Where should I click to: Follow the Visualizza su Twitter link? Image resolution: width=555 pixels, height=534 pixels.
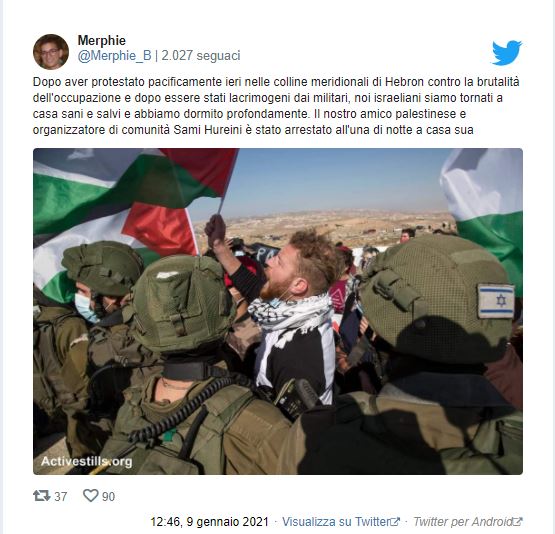tap(336, 522)
